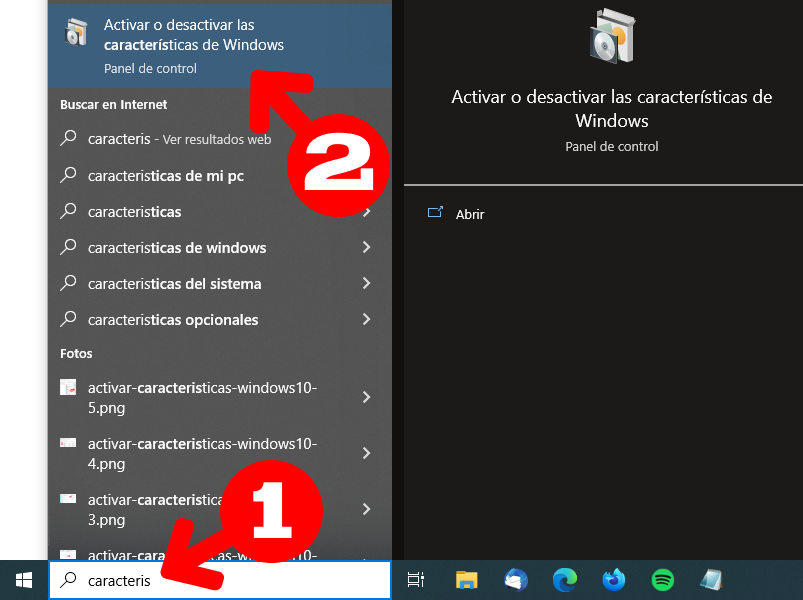This screenshot has height=600, width=803.
Task: Select 'caracteristicas de windows' suggestion
Action: click(x=220, y=247)
